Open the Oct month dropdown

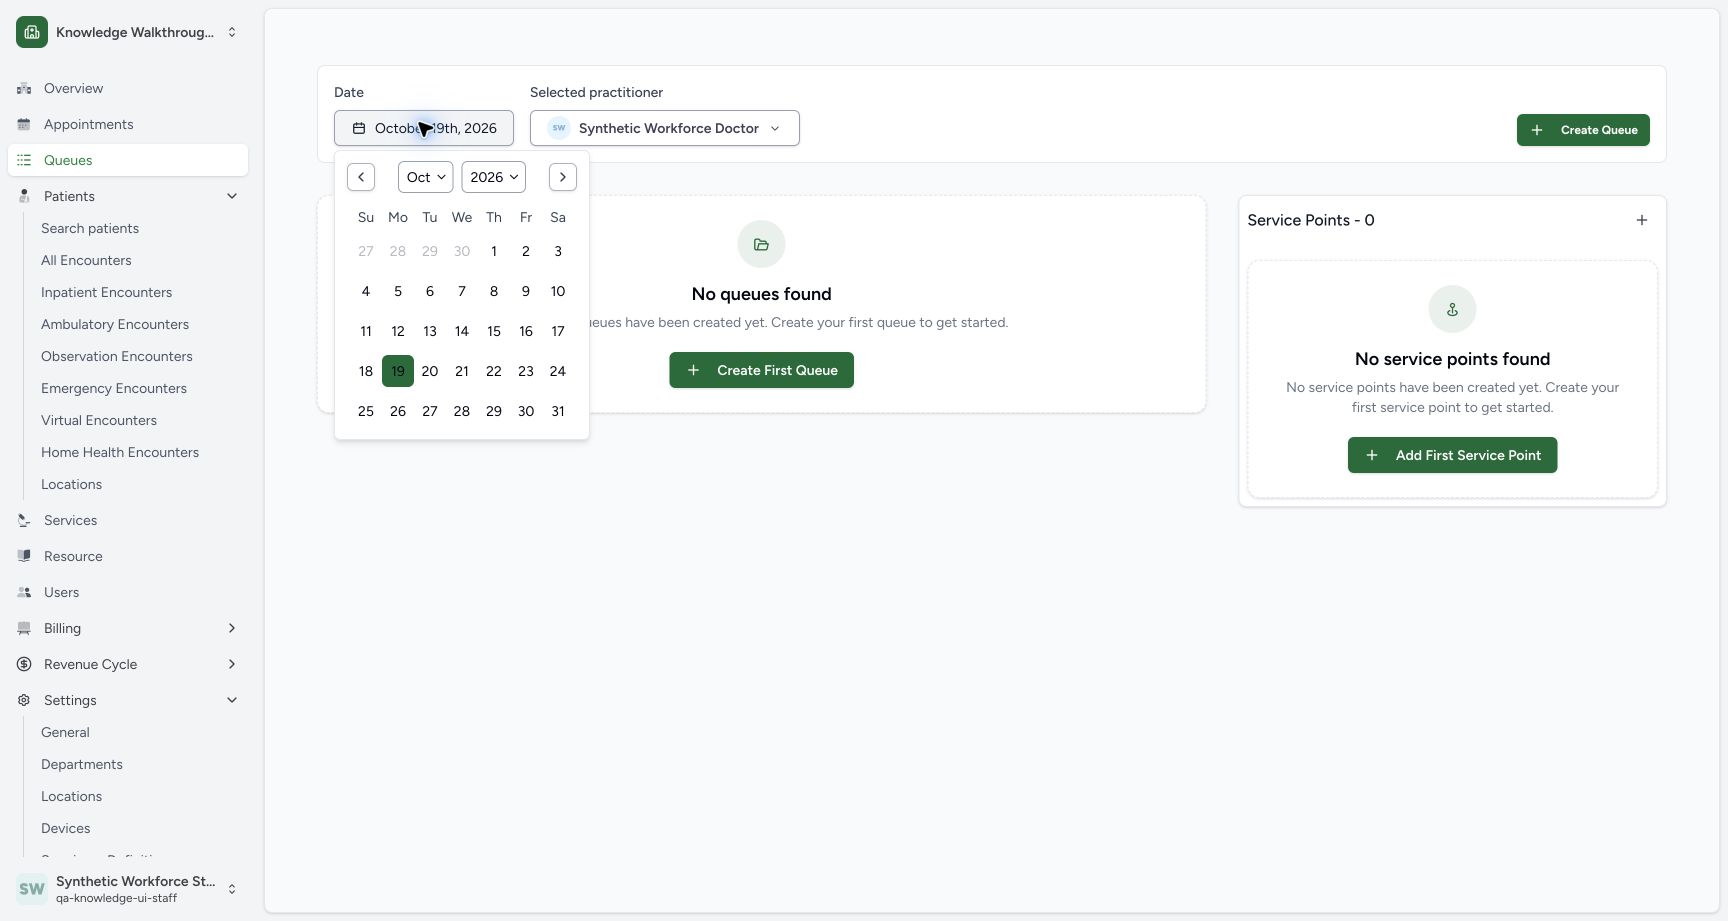point(425,177)
